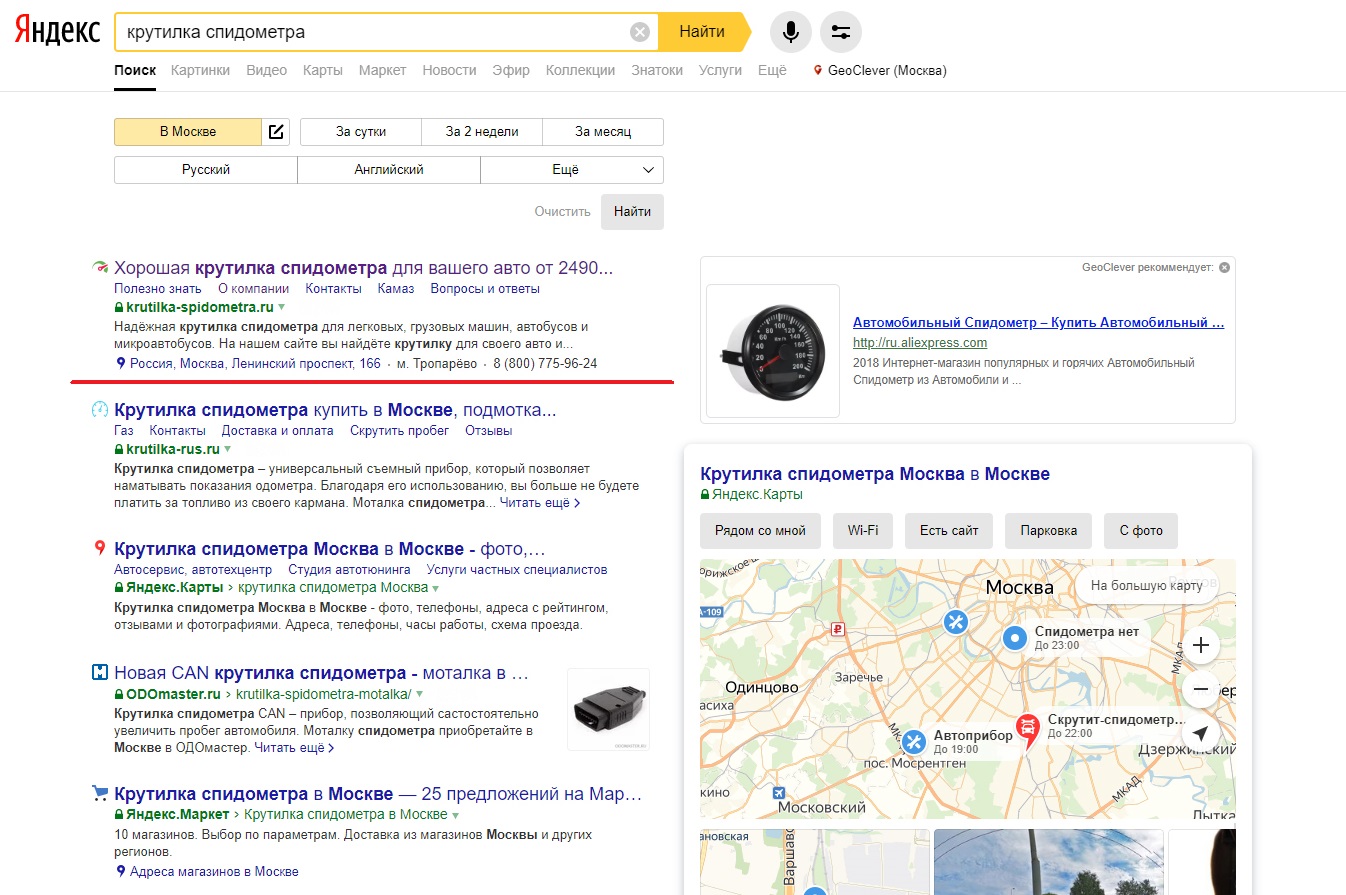Open the Вопросы и ответы sitelink

(485, 289)
